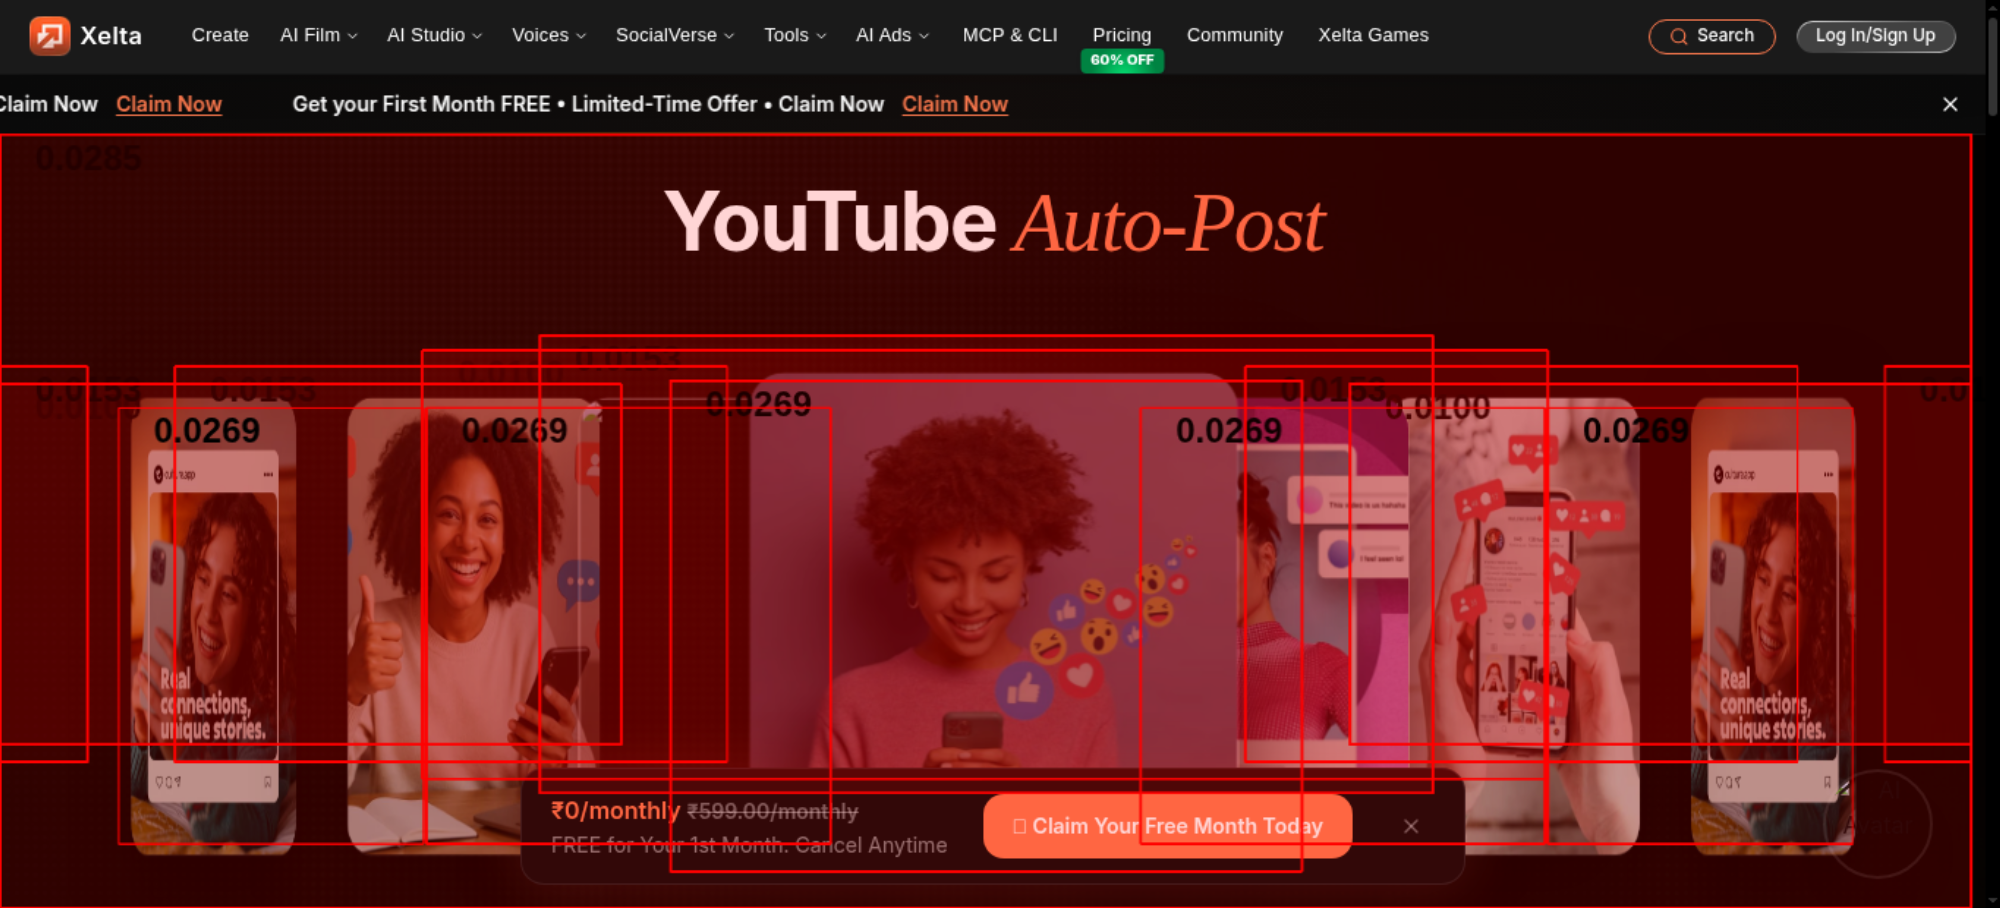Expand the AI Ads menu

tap(893, 35)
